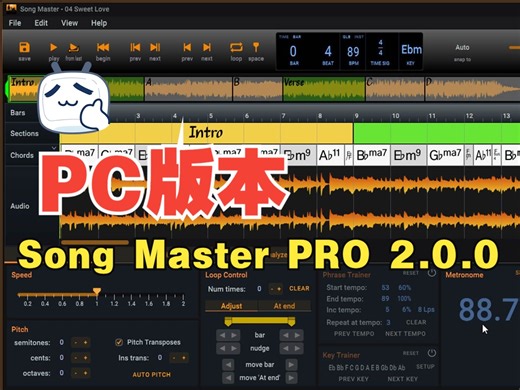Set position on the Speed slider handle

[97, 292]
